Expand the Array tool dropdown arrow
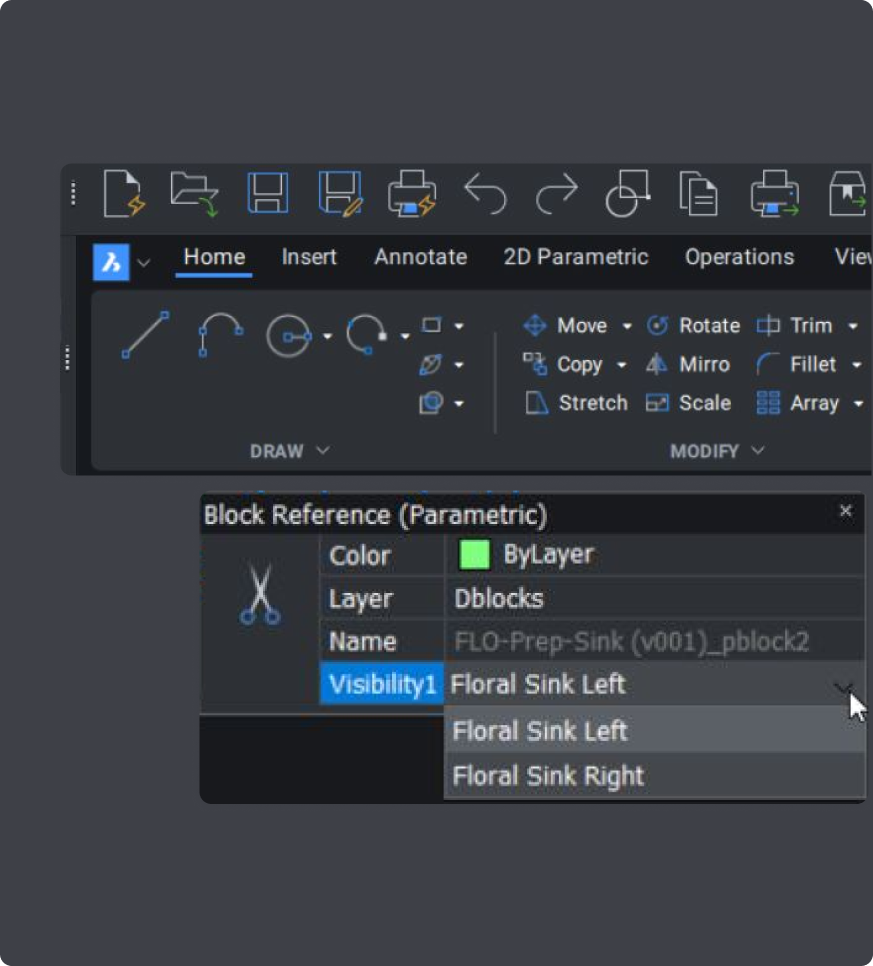873x966 pixels. tap(856, 403)
